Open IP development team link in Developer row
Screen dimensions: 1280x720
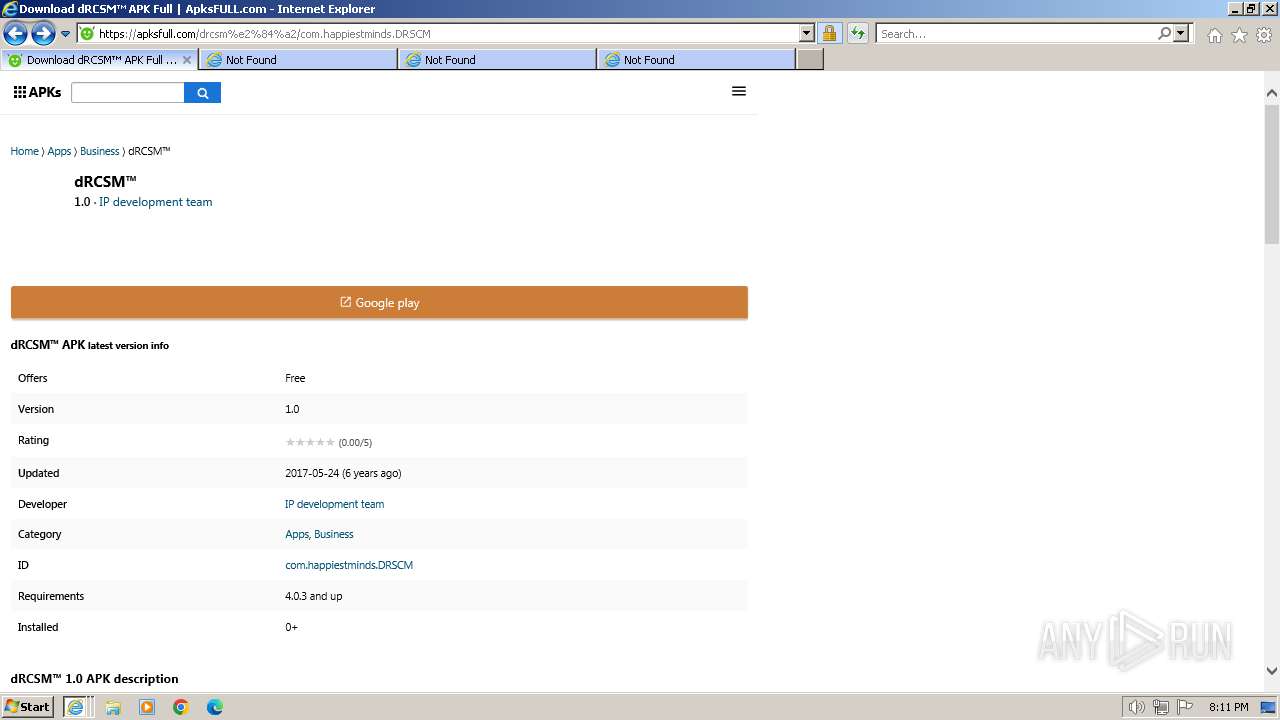tap(334, 504)
